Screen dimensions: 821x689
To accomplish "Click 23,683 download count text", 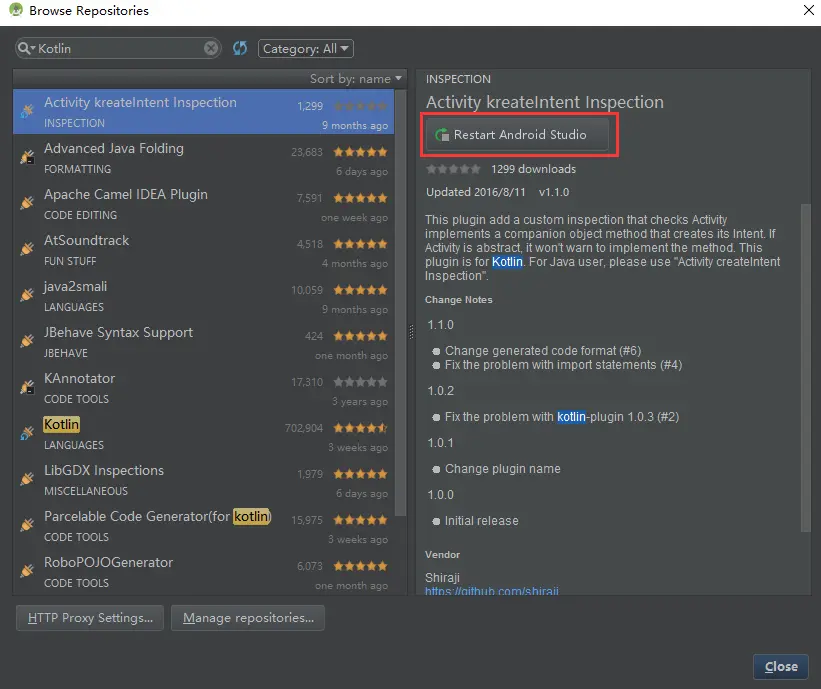I will (307, 152).
